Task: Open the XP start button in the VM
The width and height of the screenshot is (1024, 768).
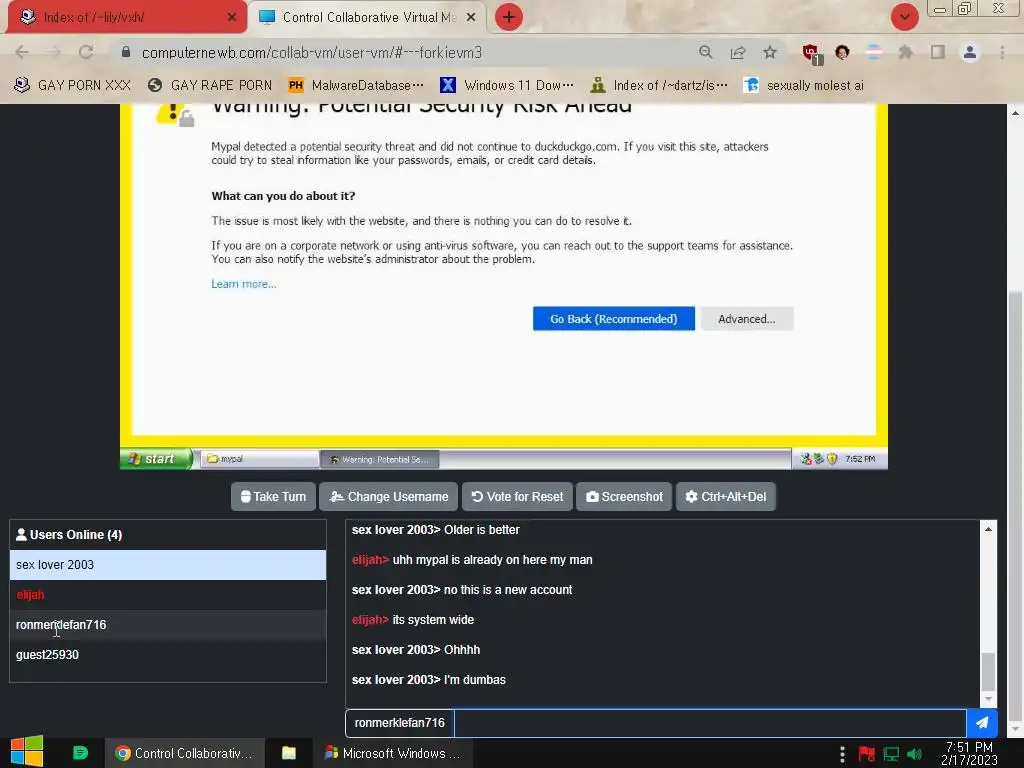Action: pos(157,459)
